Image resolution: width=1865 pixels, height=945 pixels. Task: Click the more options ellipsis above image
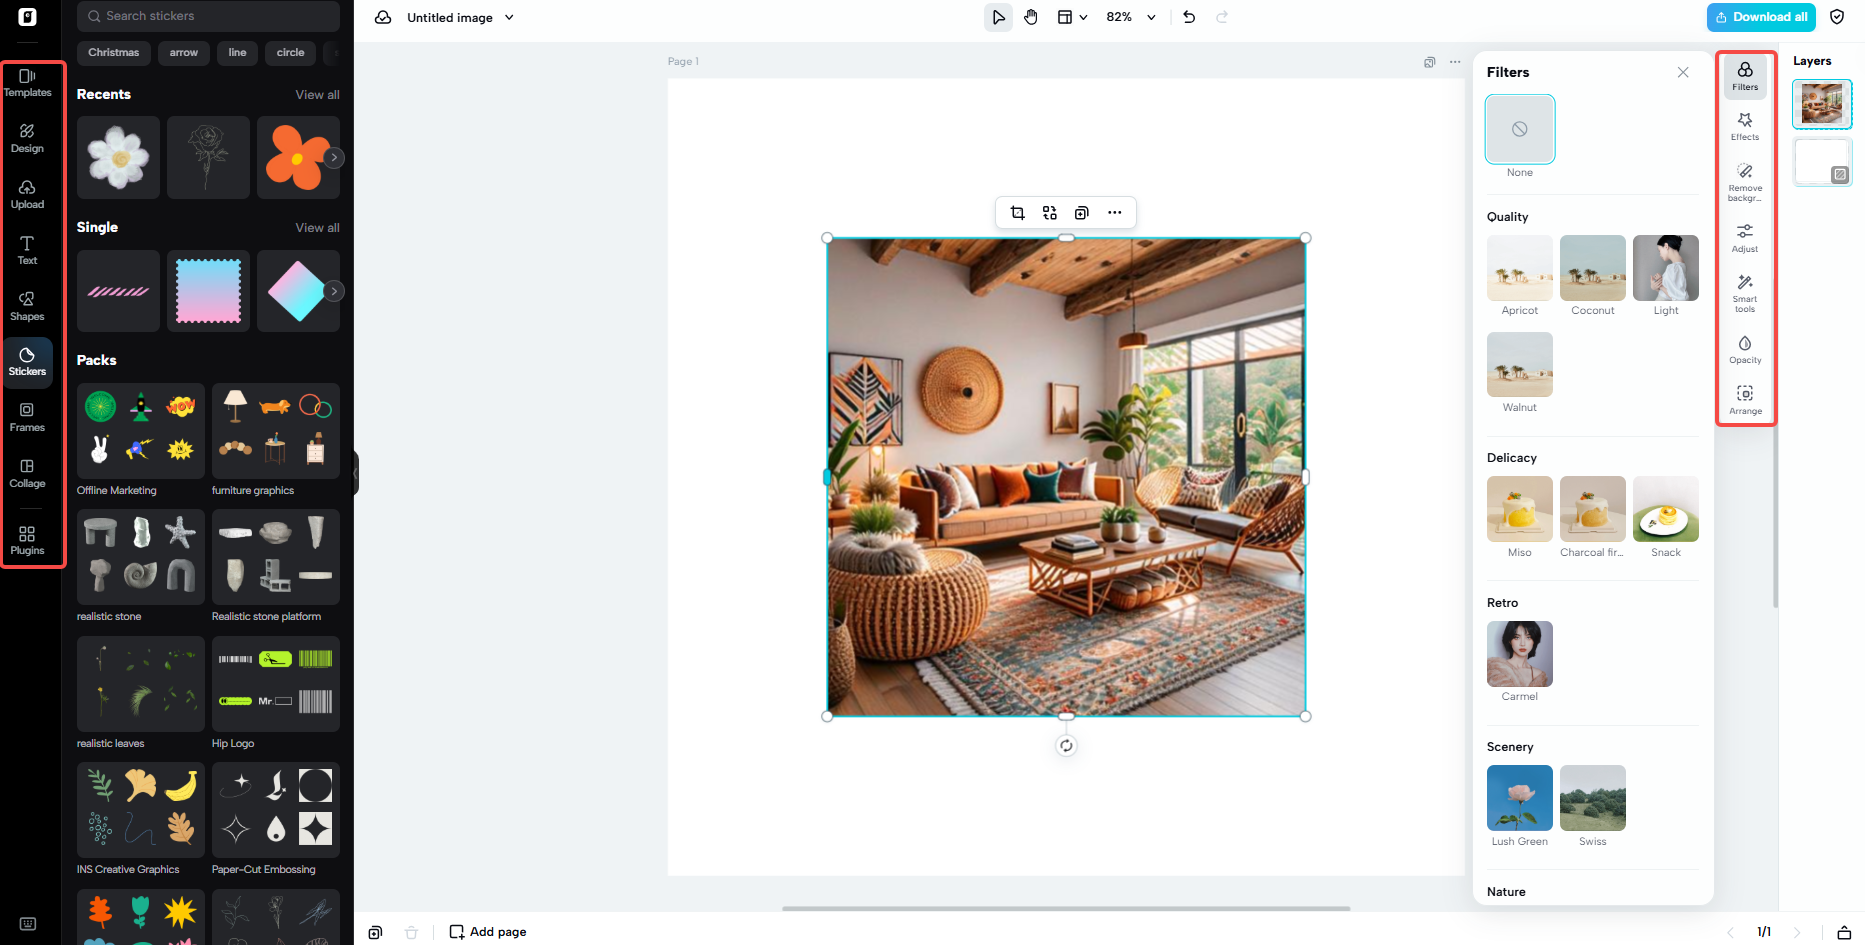pos(1114,212)
